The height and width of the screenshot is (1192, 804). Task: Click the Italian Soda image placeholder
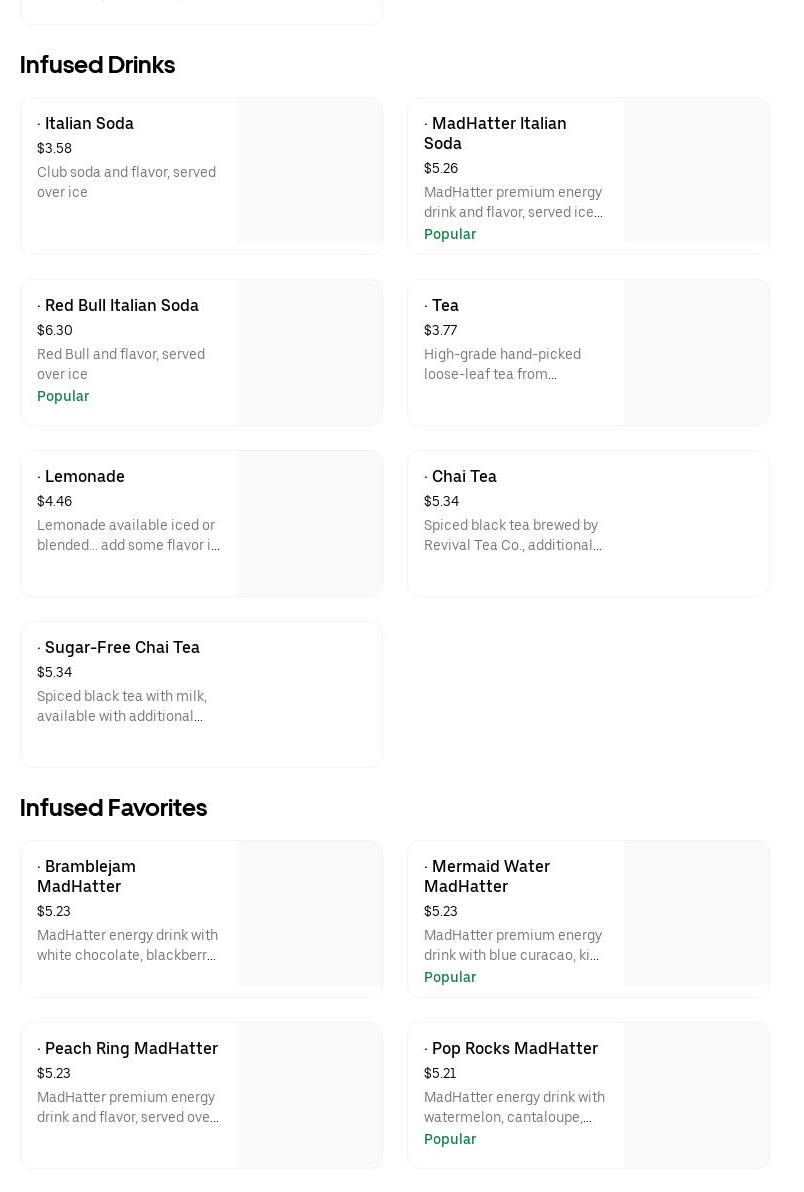tap(309, 170)
